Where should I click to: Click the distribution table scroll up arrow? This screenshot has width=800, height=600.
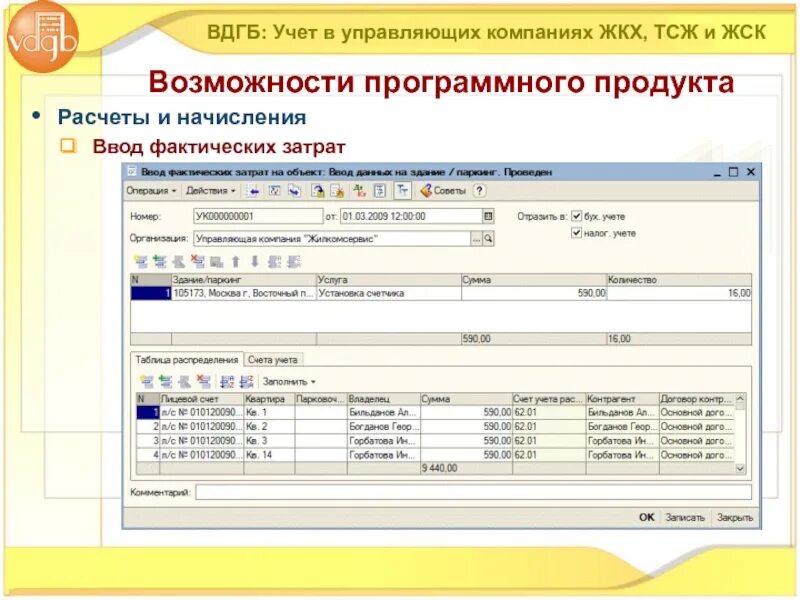pos(740,399)
